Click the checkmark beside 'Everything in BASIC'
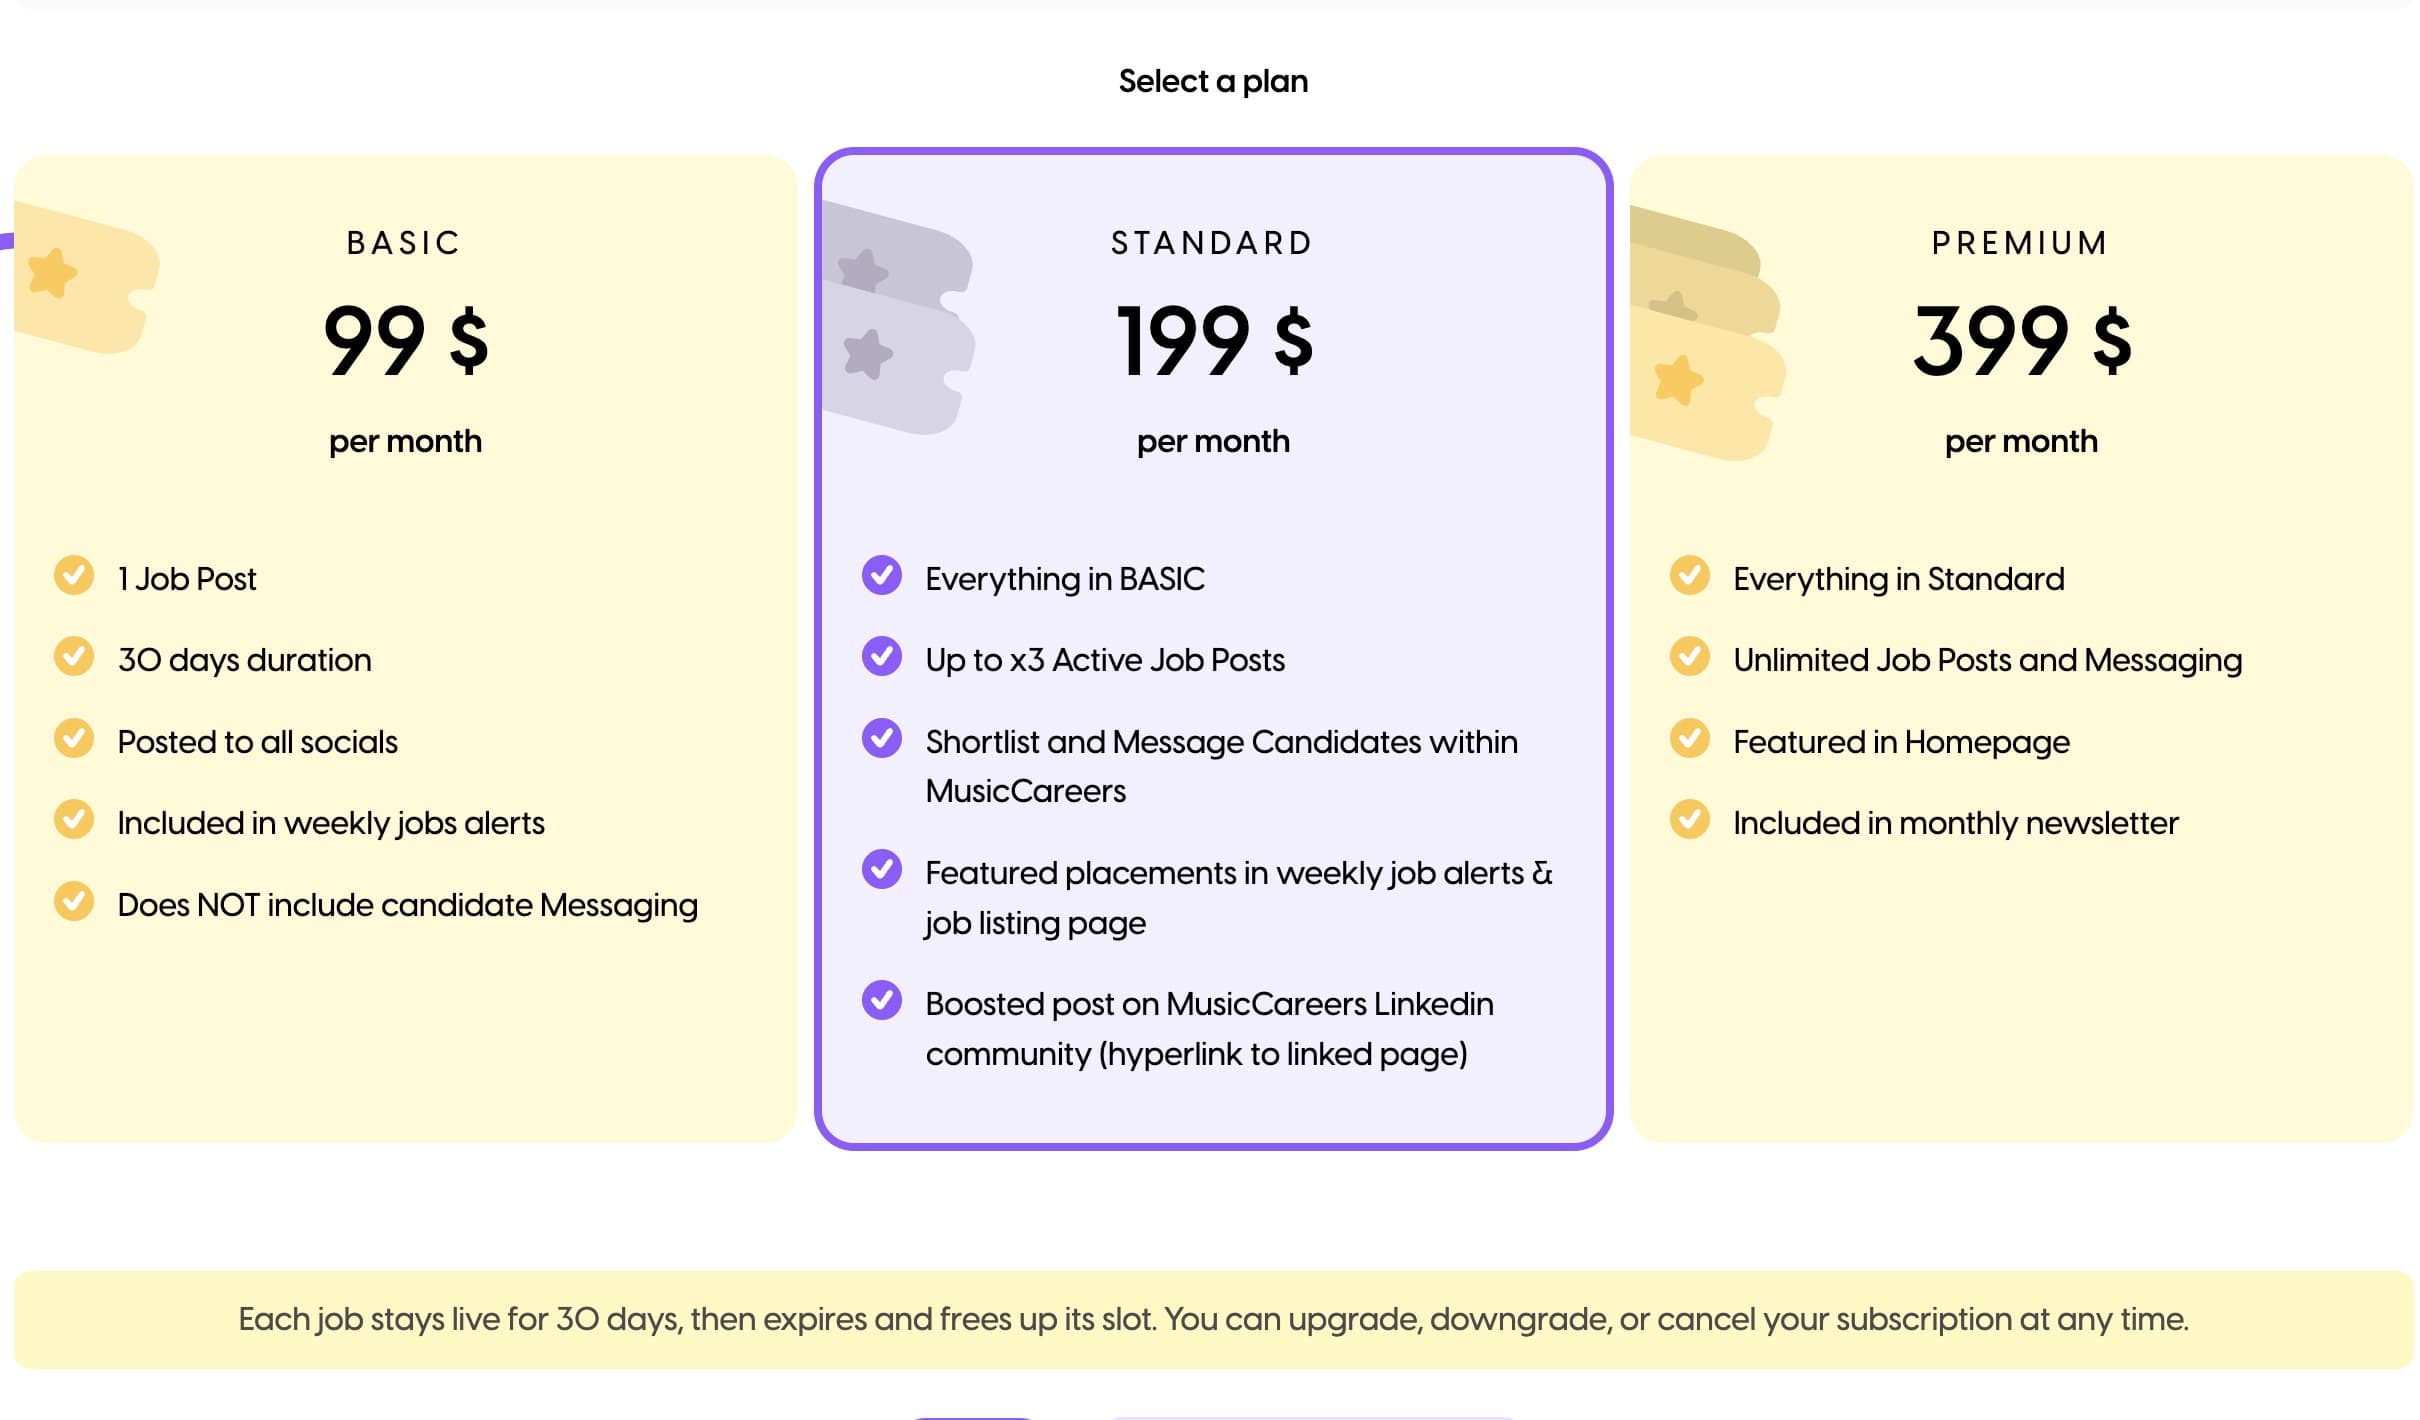 (881, 577)
